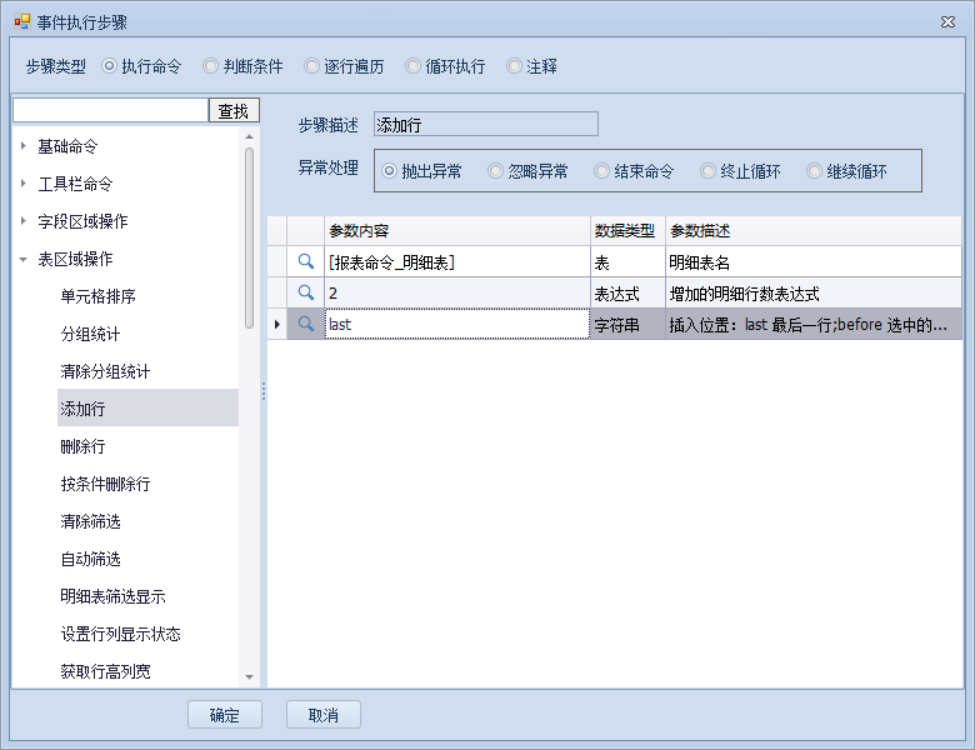Click the command search text box
The width and height of the screenshot is (975, 750).
point(110,111)
